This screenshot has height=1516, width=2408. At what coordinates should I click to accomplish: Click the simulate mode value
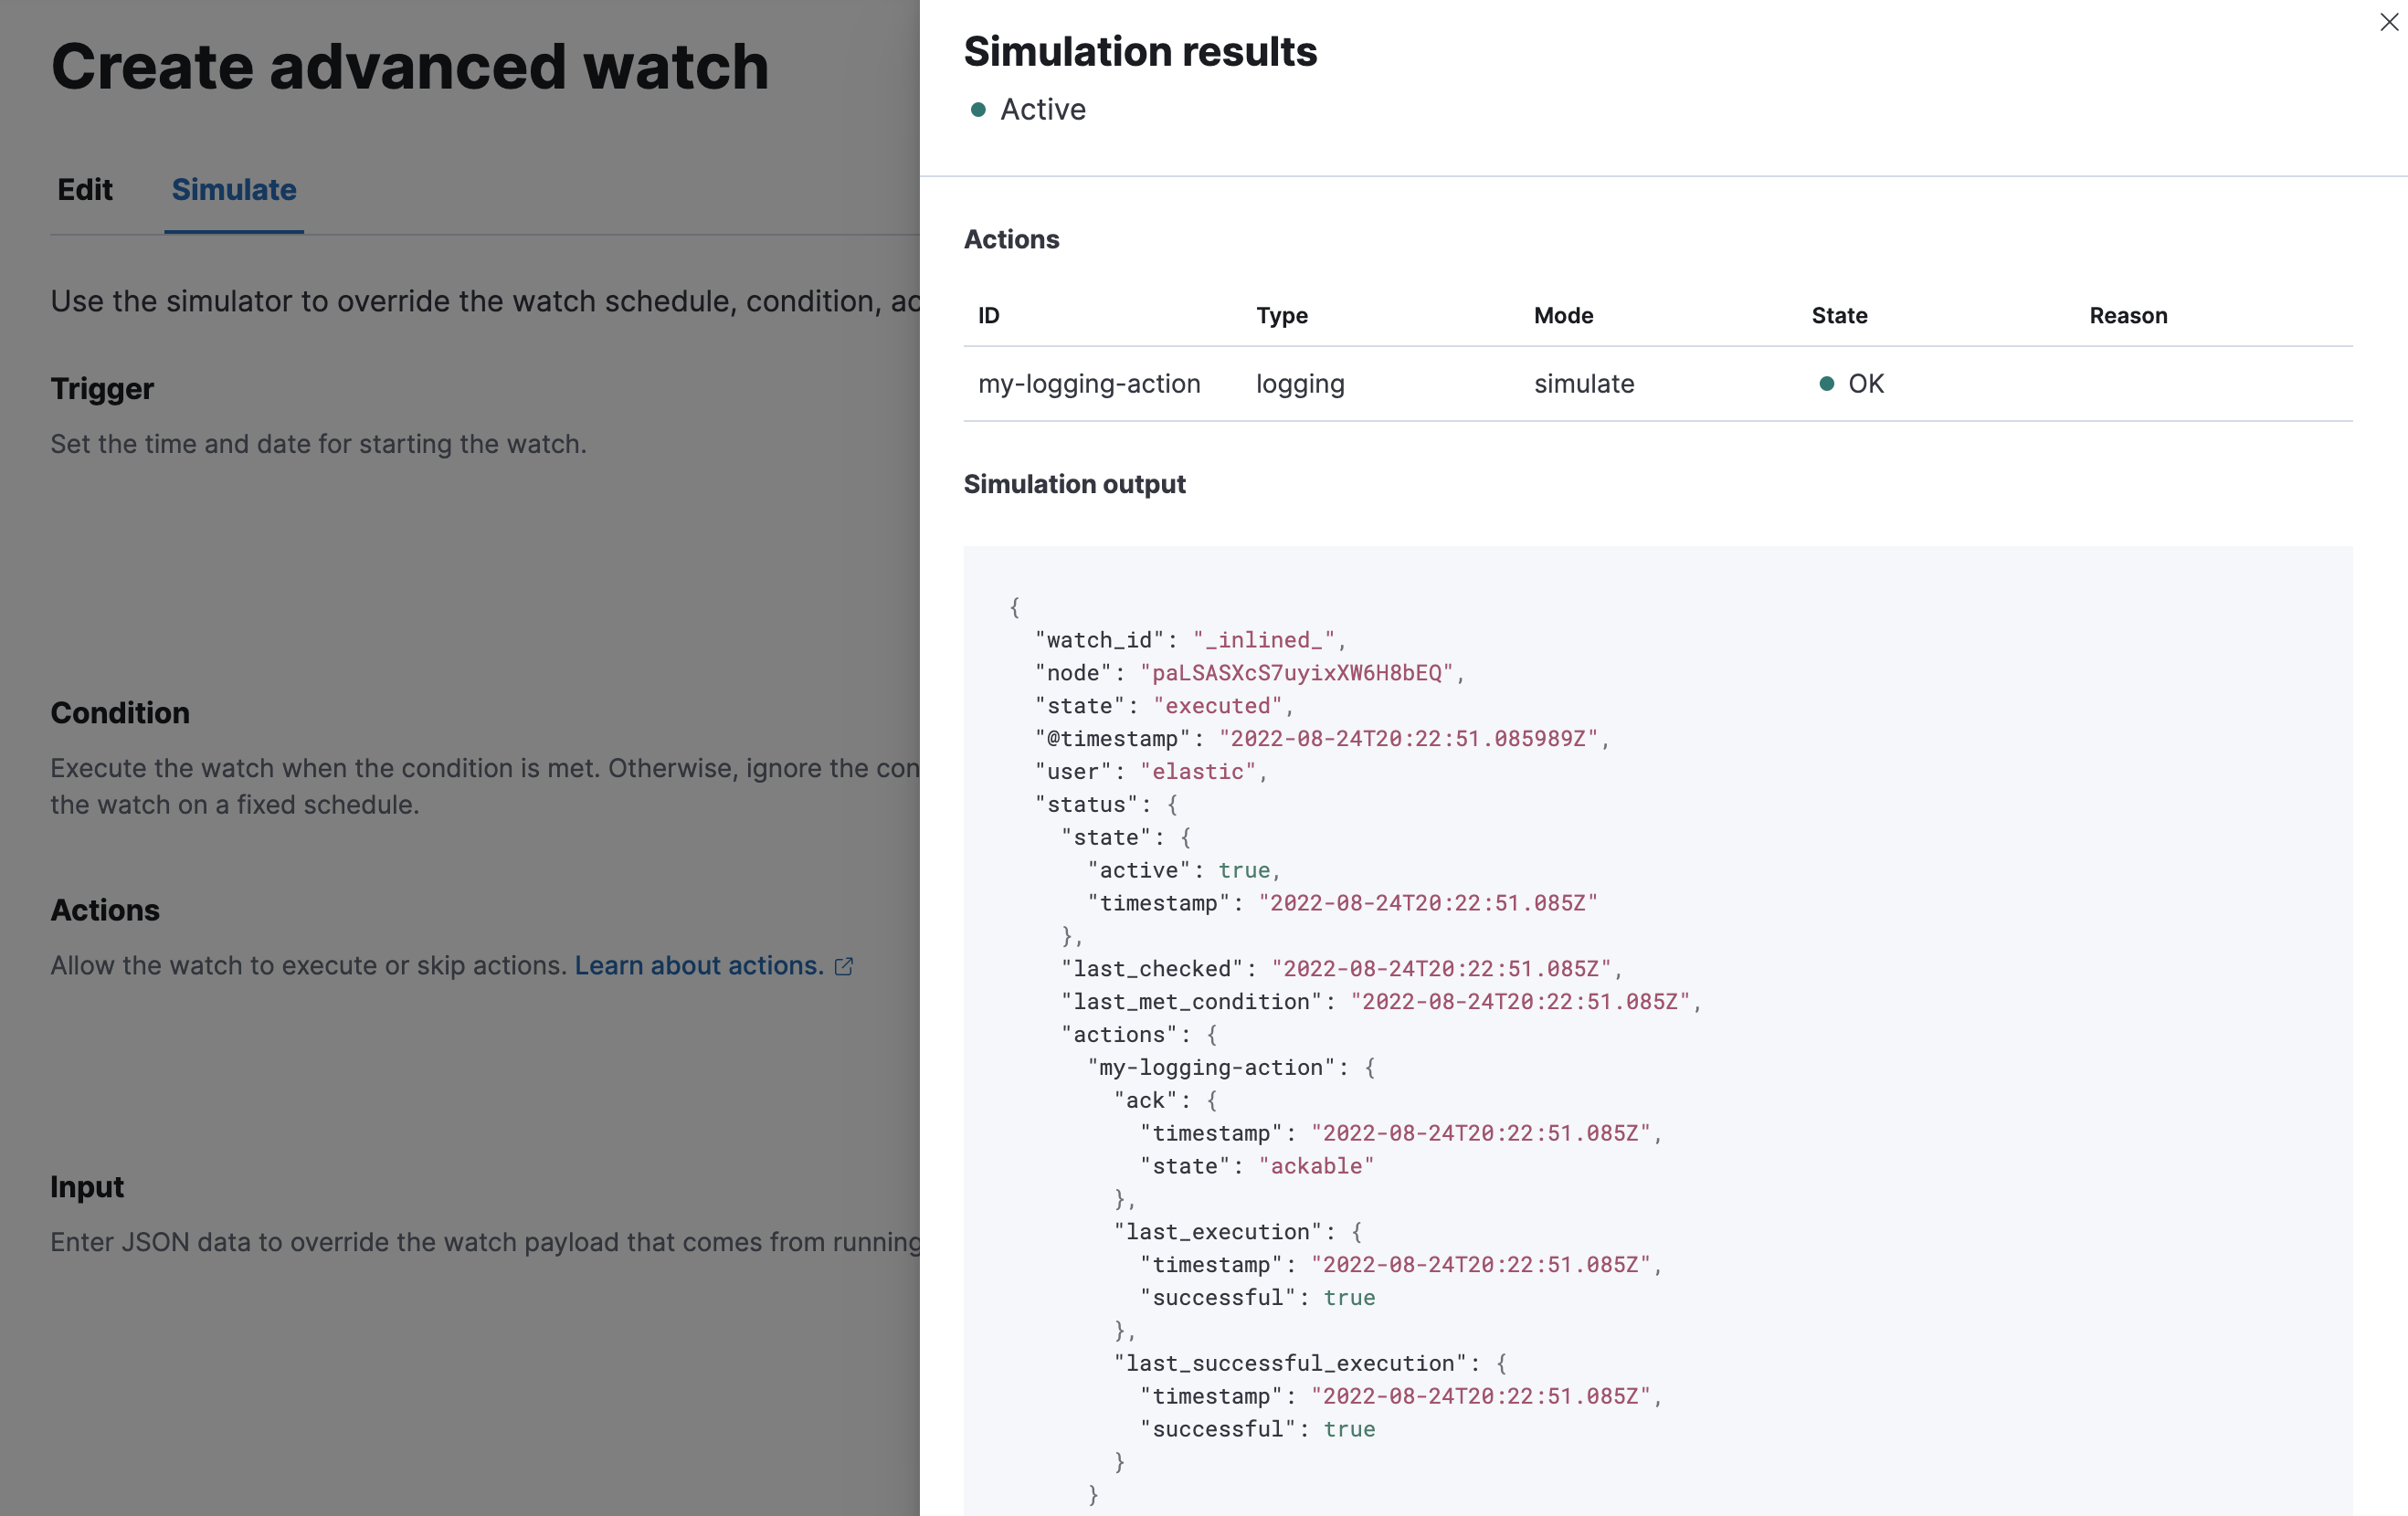click(x=1585, y=383)
